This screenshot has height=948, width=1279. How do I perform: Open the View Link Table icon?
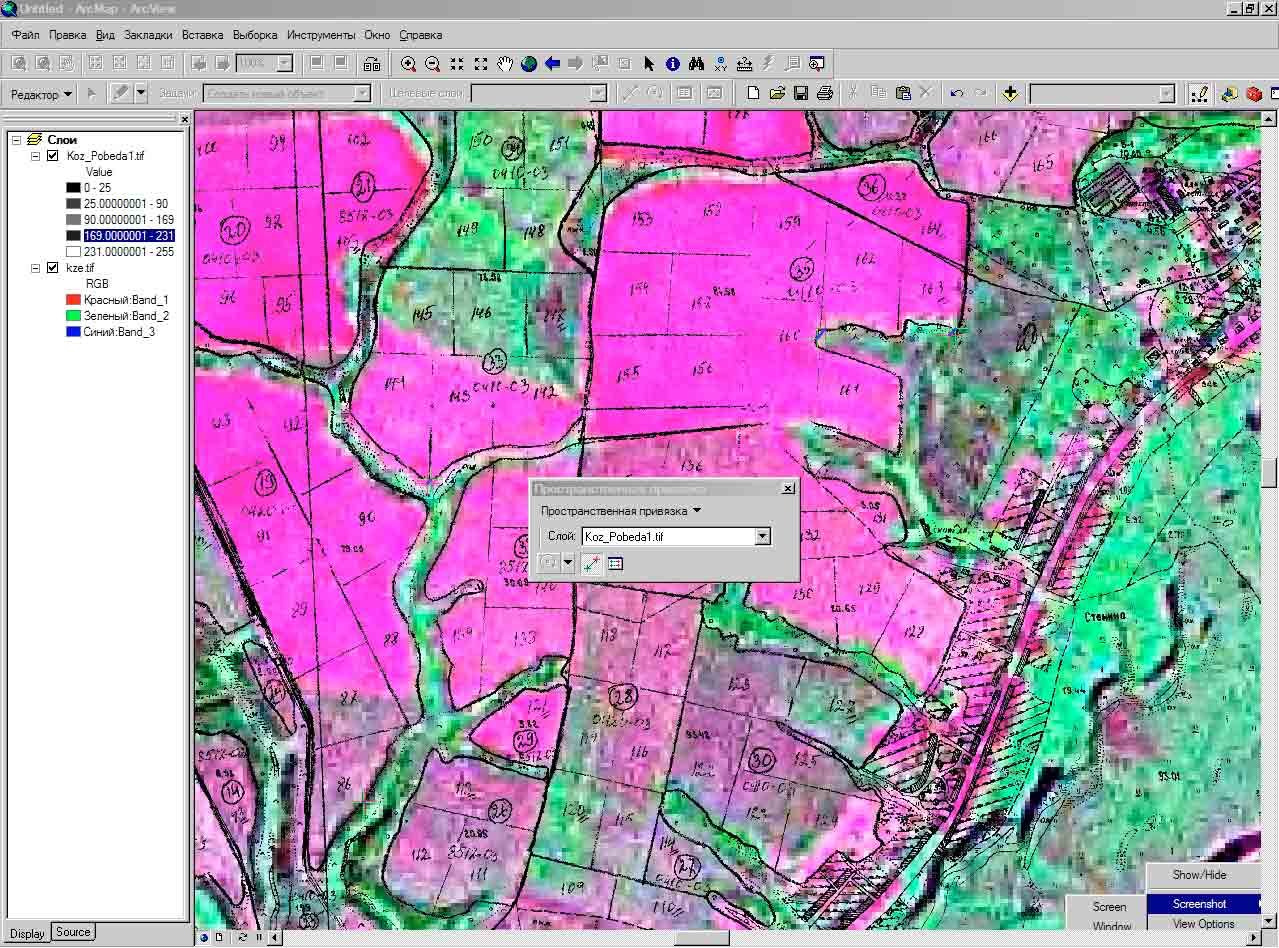pyautogui.click(x=615, y=564)
